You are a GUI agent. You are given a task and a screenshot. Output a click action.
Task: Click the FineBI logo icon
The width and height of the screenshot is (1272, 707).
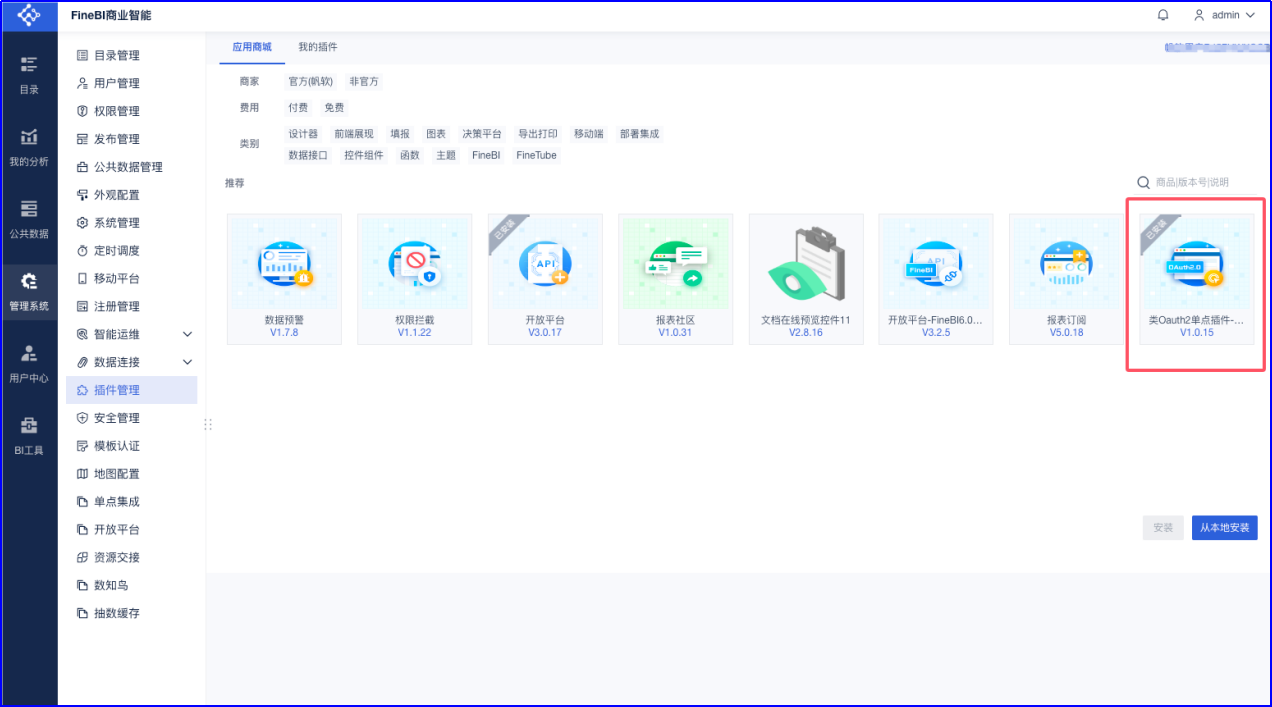[29, 15]
